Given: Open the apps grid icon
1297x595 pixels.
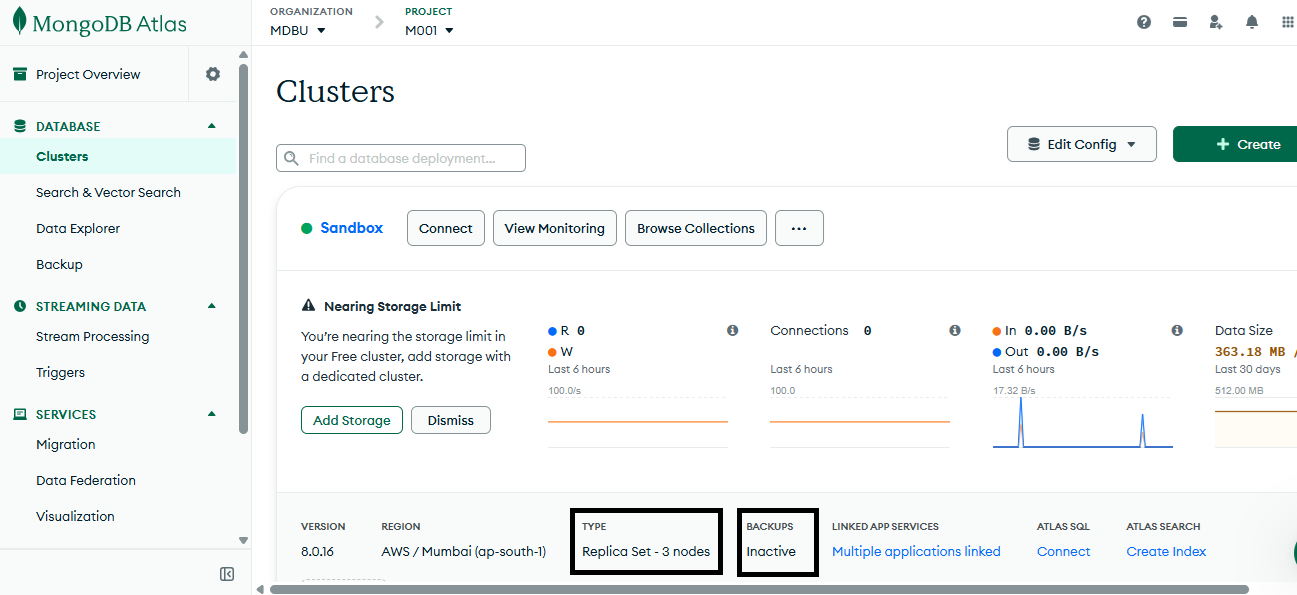Looking at the screenshot, I should [x=1288, y=22].
